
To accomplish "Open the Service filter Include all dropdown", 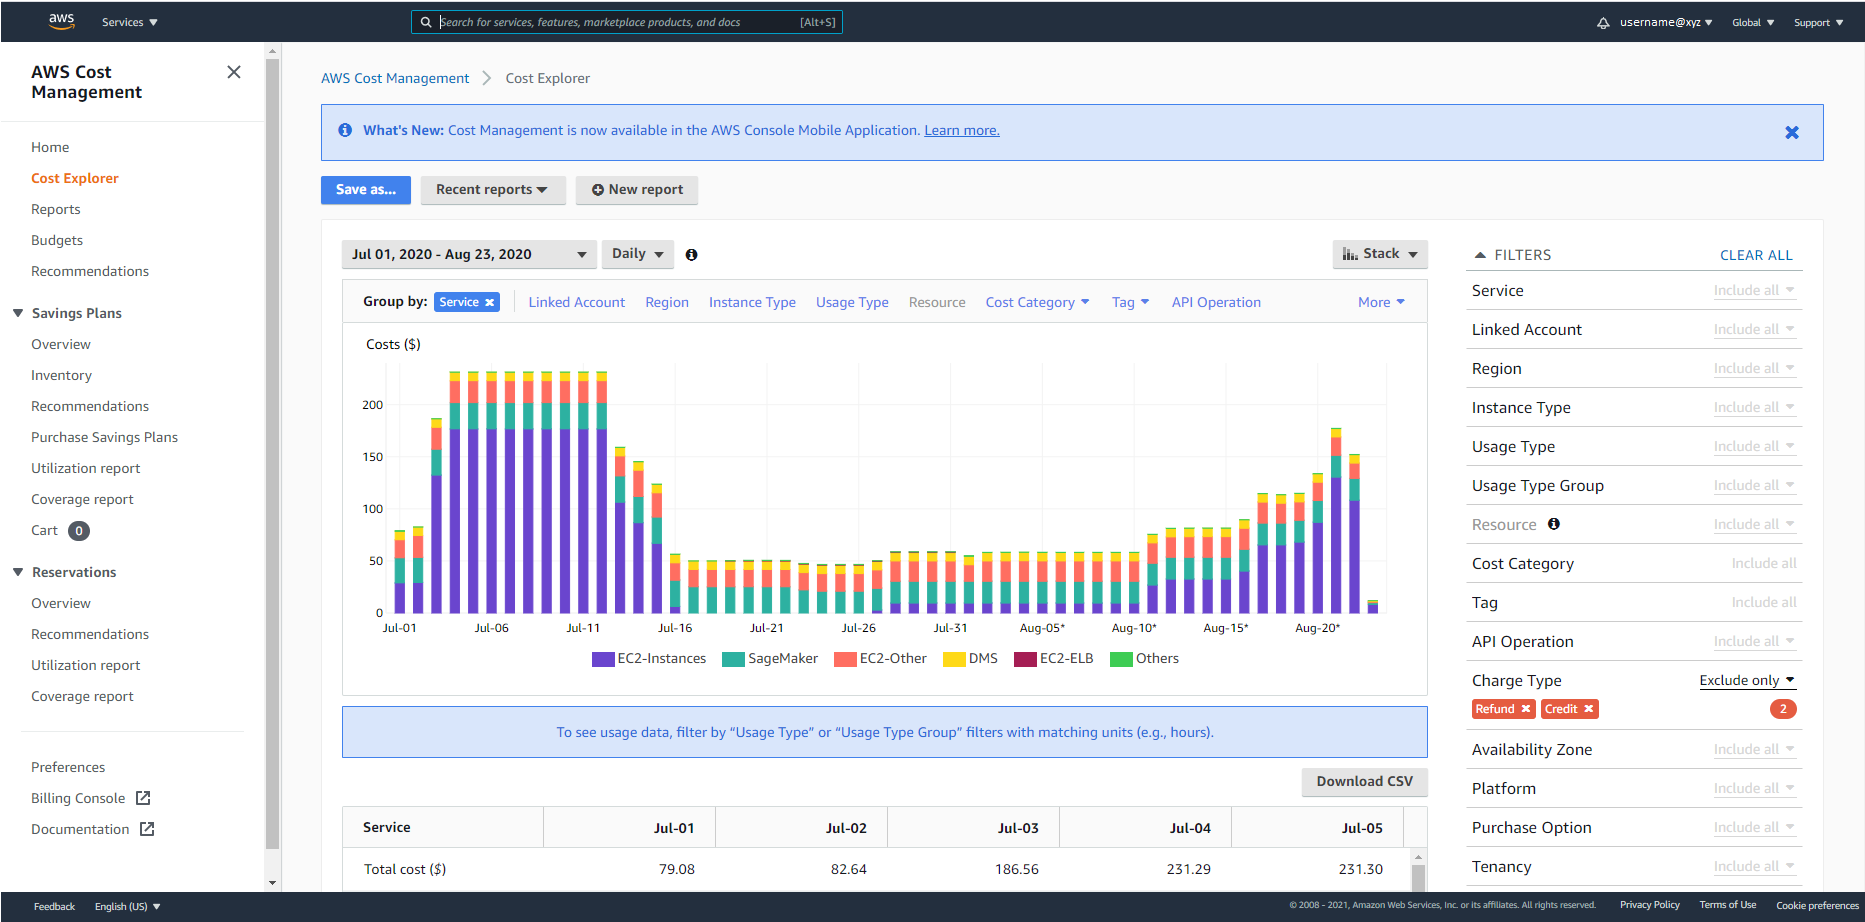I will 1754,291.
